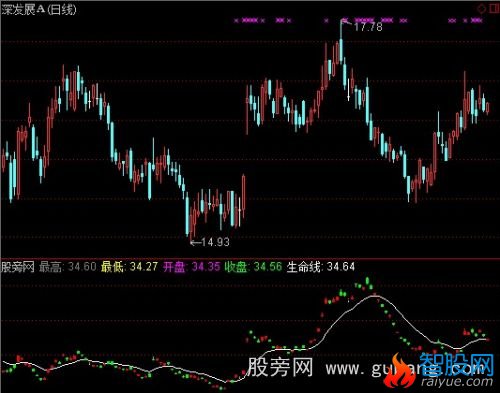Click the 最高: 34.60 value
Screen dimensions: 500x393
(x=68, y=267)
